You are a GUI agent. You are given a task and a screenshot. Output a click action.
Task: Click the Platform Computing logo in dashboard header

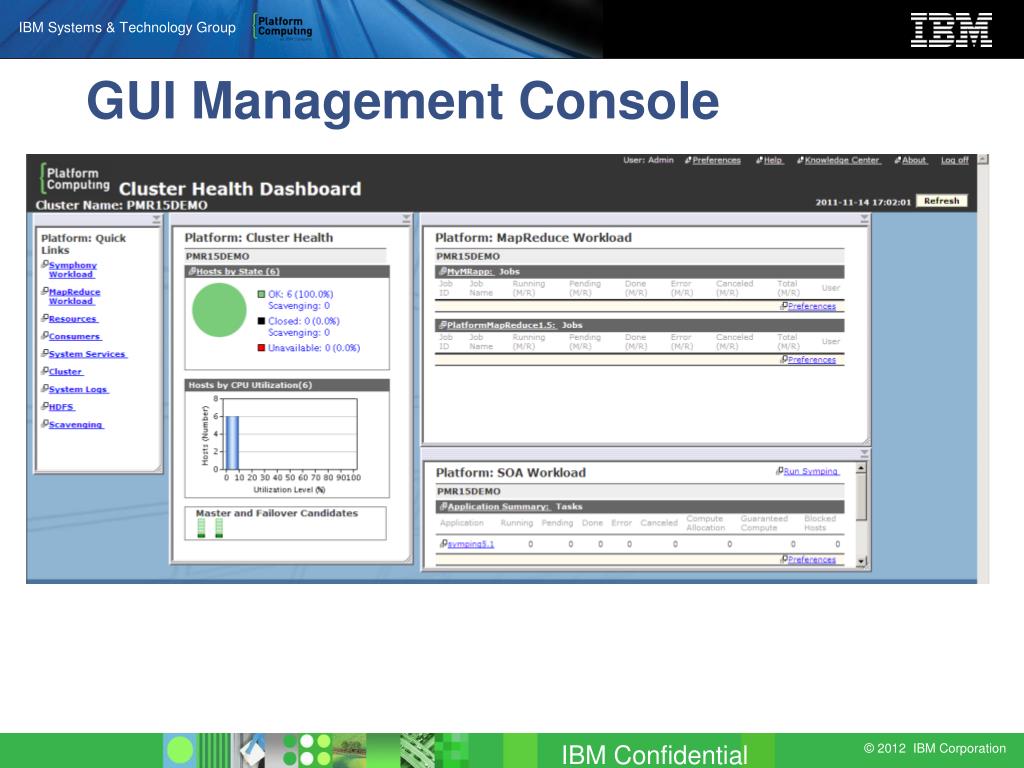pyautogui.click(x=74, y=178)
